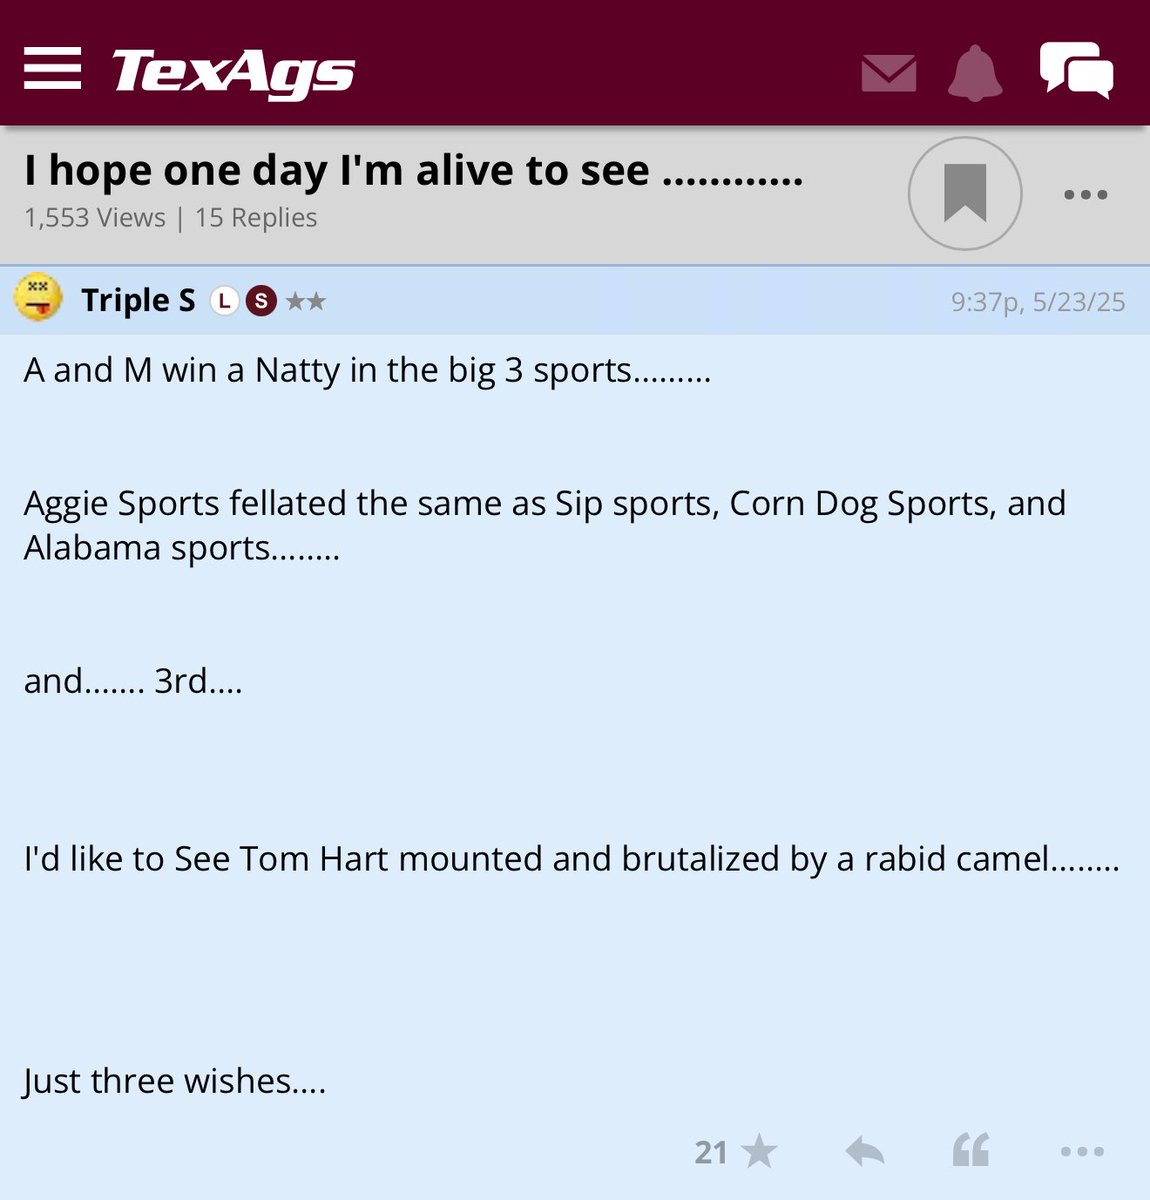Reply to the post with arrow icon

pyautogui.click(x=865, y=1152)
